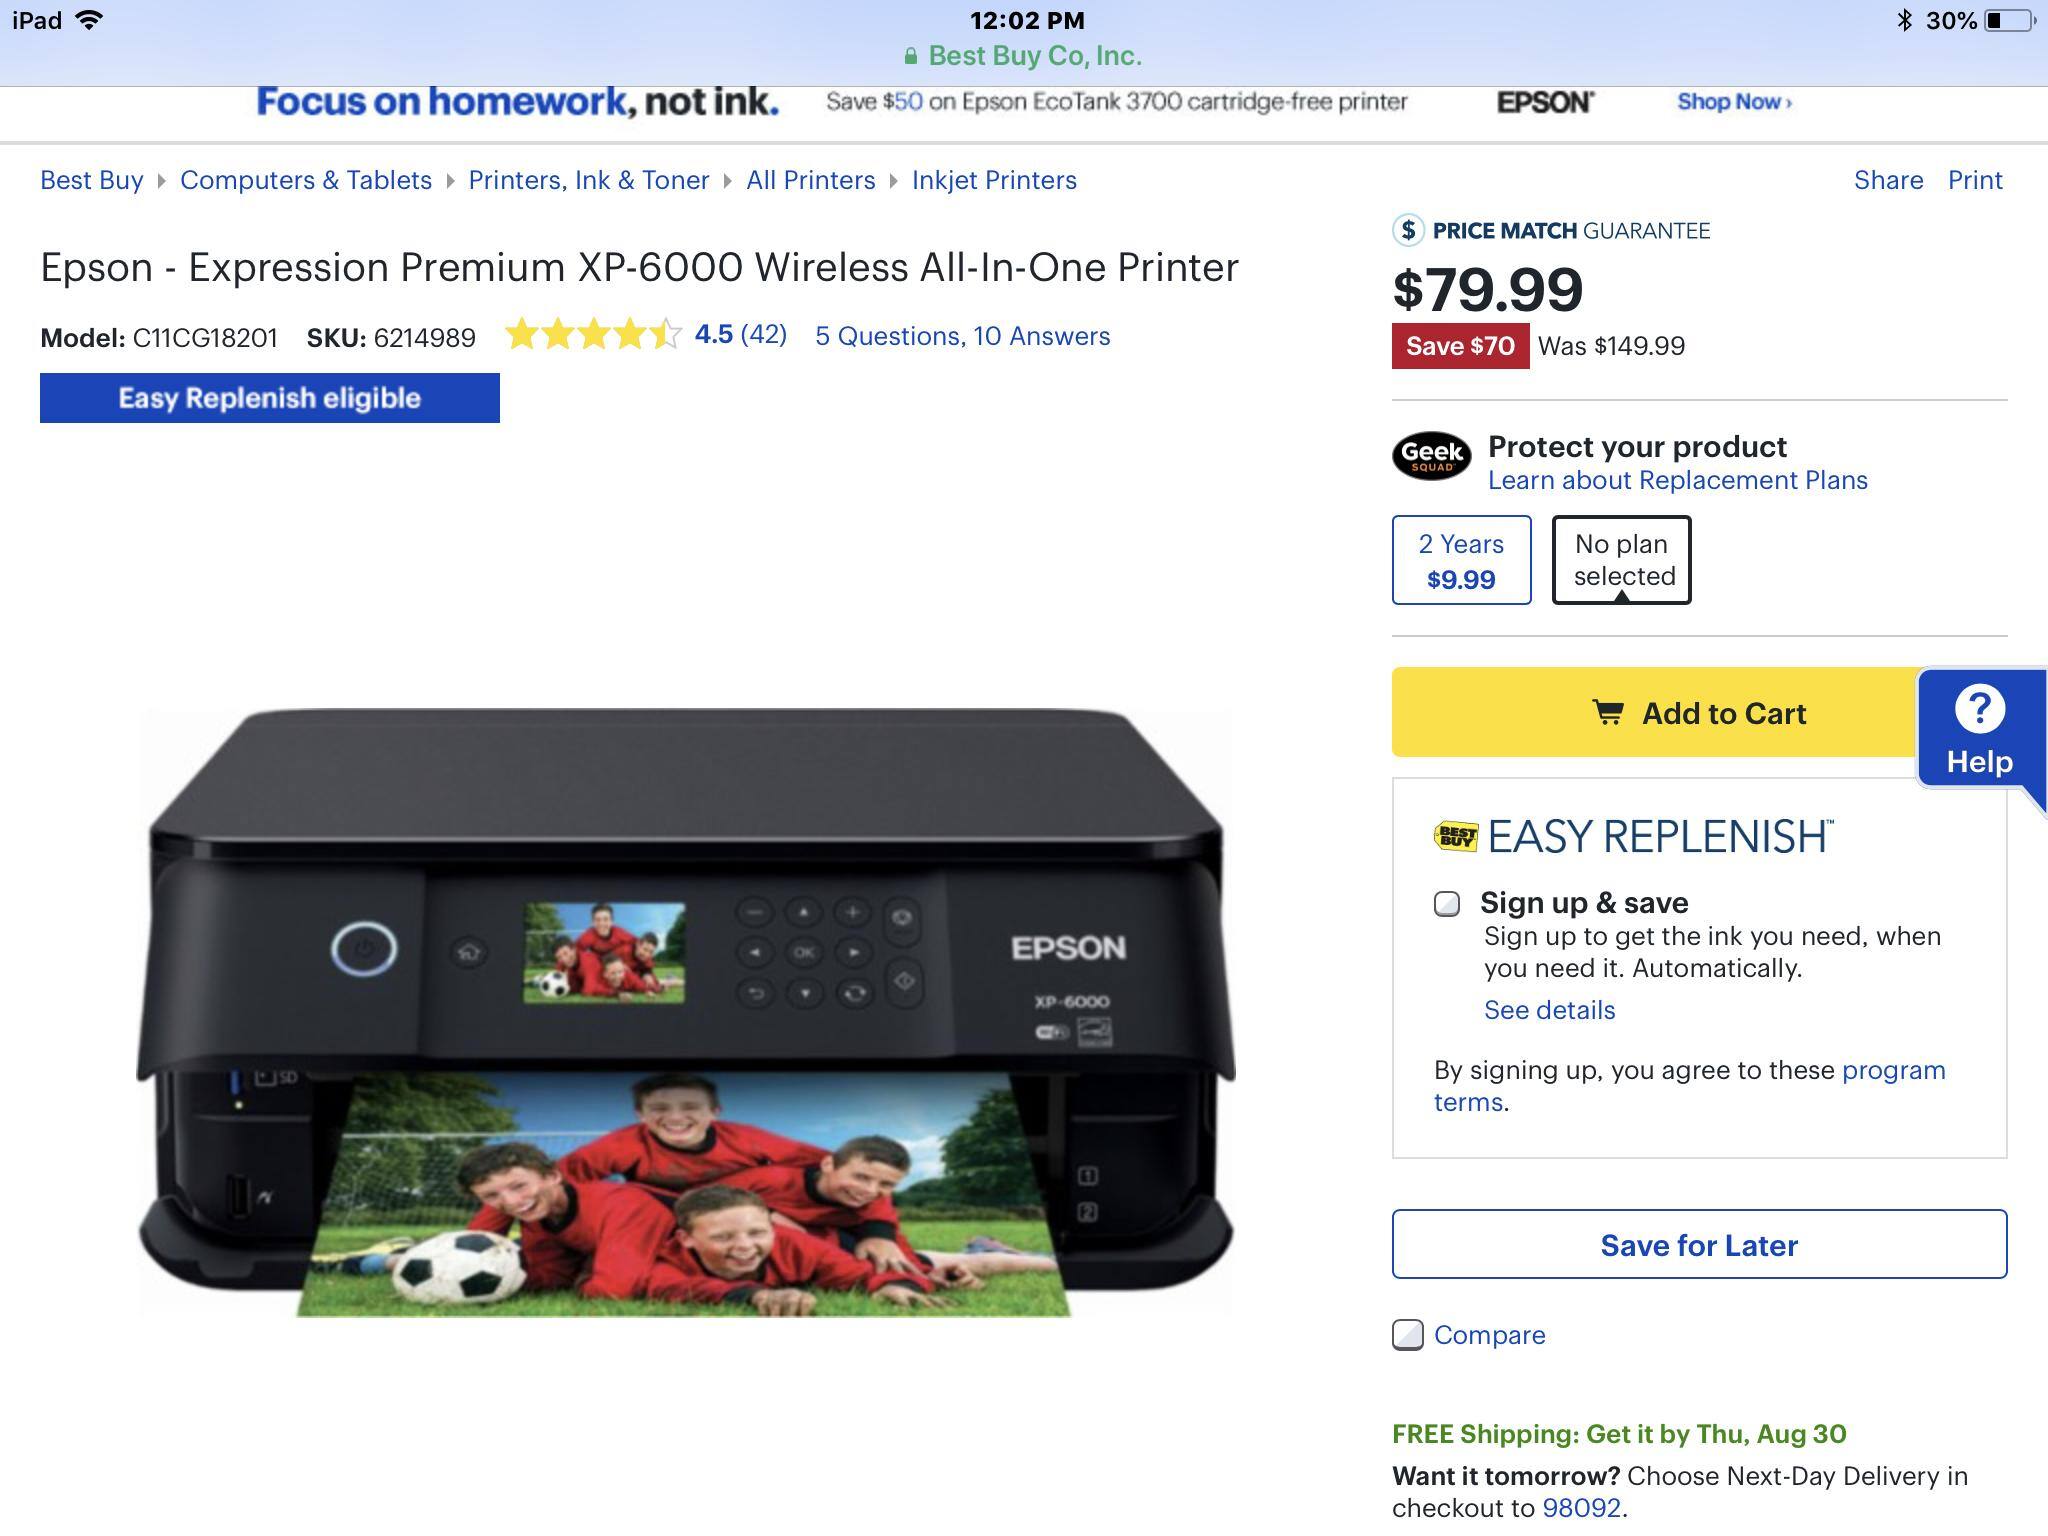The height and width of the screenshot is (1536, 2048).
Task: Click the star rating icons
Action: point(593,334)
